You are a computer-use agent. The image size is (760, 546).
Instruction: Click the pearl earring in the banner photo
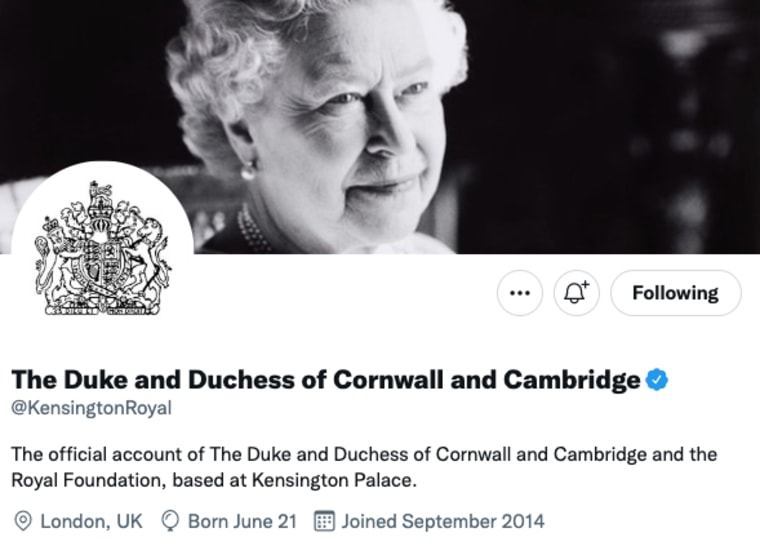point(248,171)
